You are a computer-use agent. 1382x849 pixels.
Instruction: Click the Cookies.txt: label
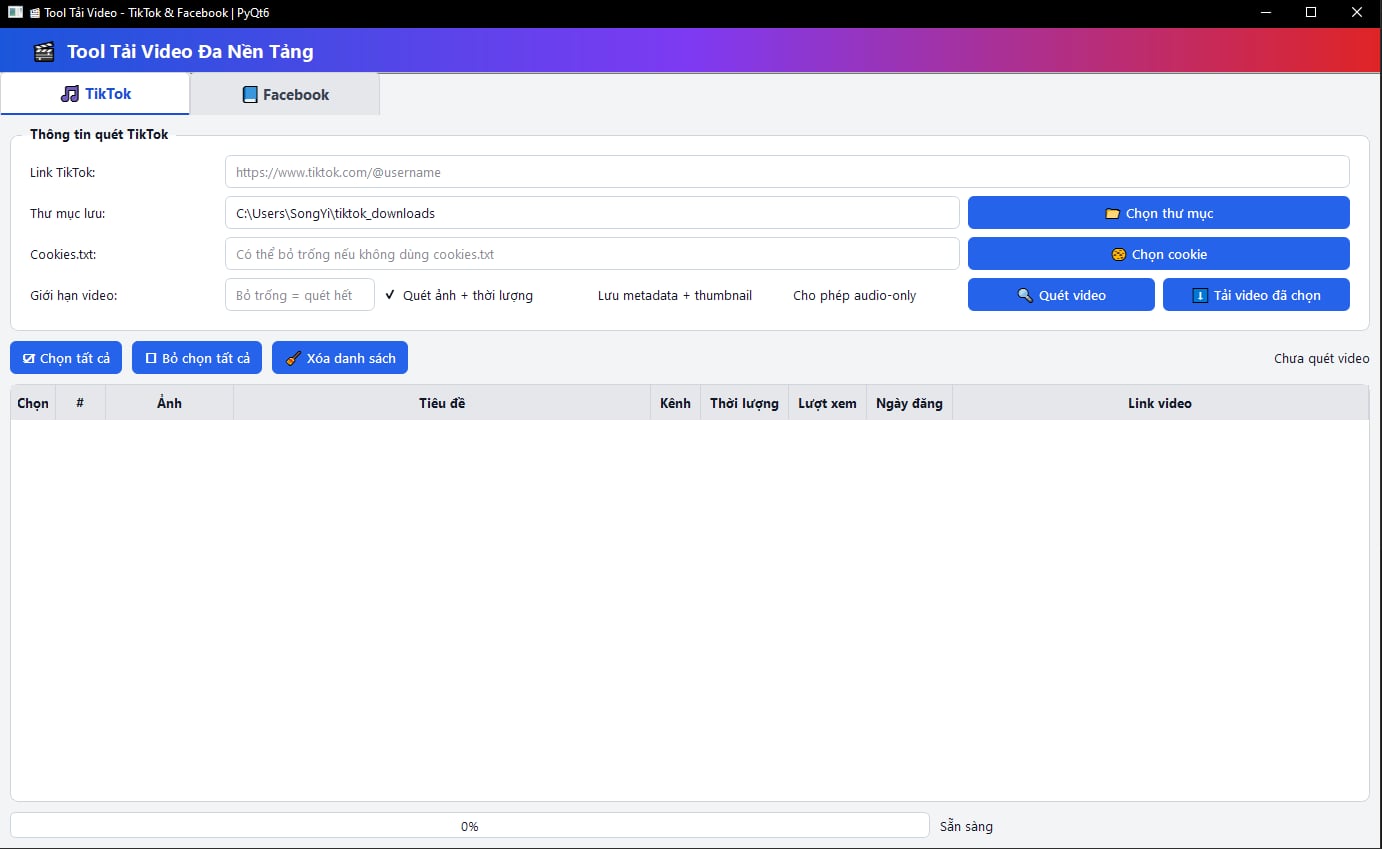(63, 254)
